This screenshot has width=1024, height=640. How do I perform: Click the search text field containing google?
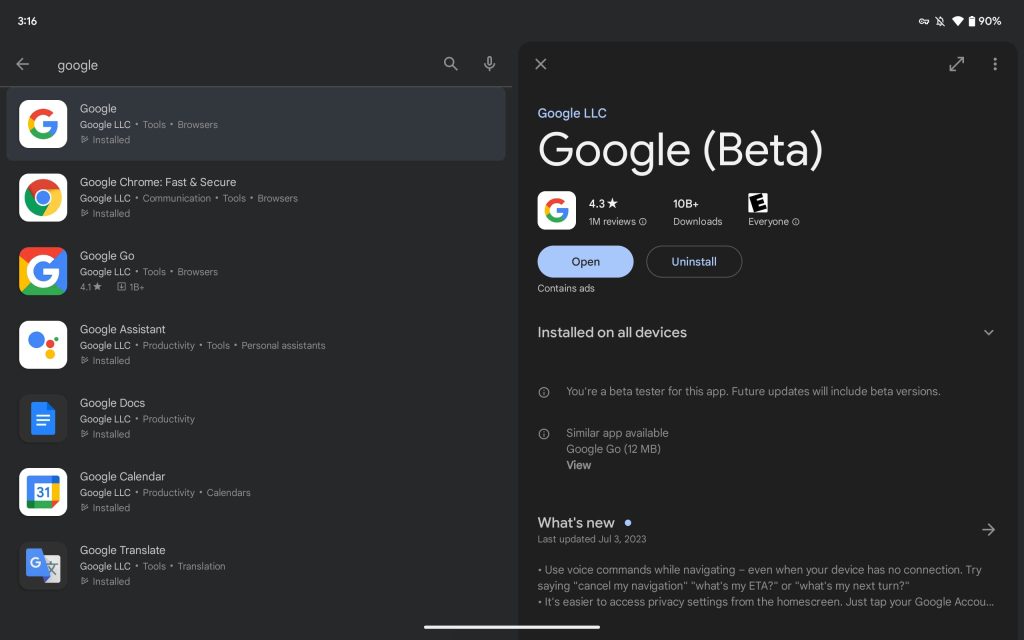(240, 65)
